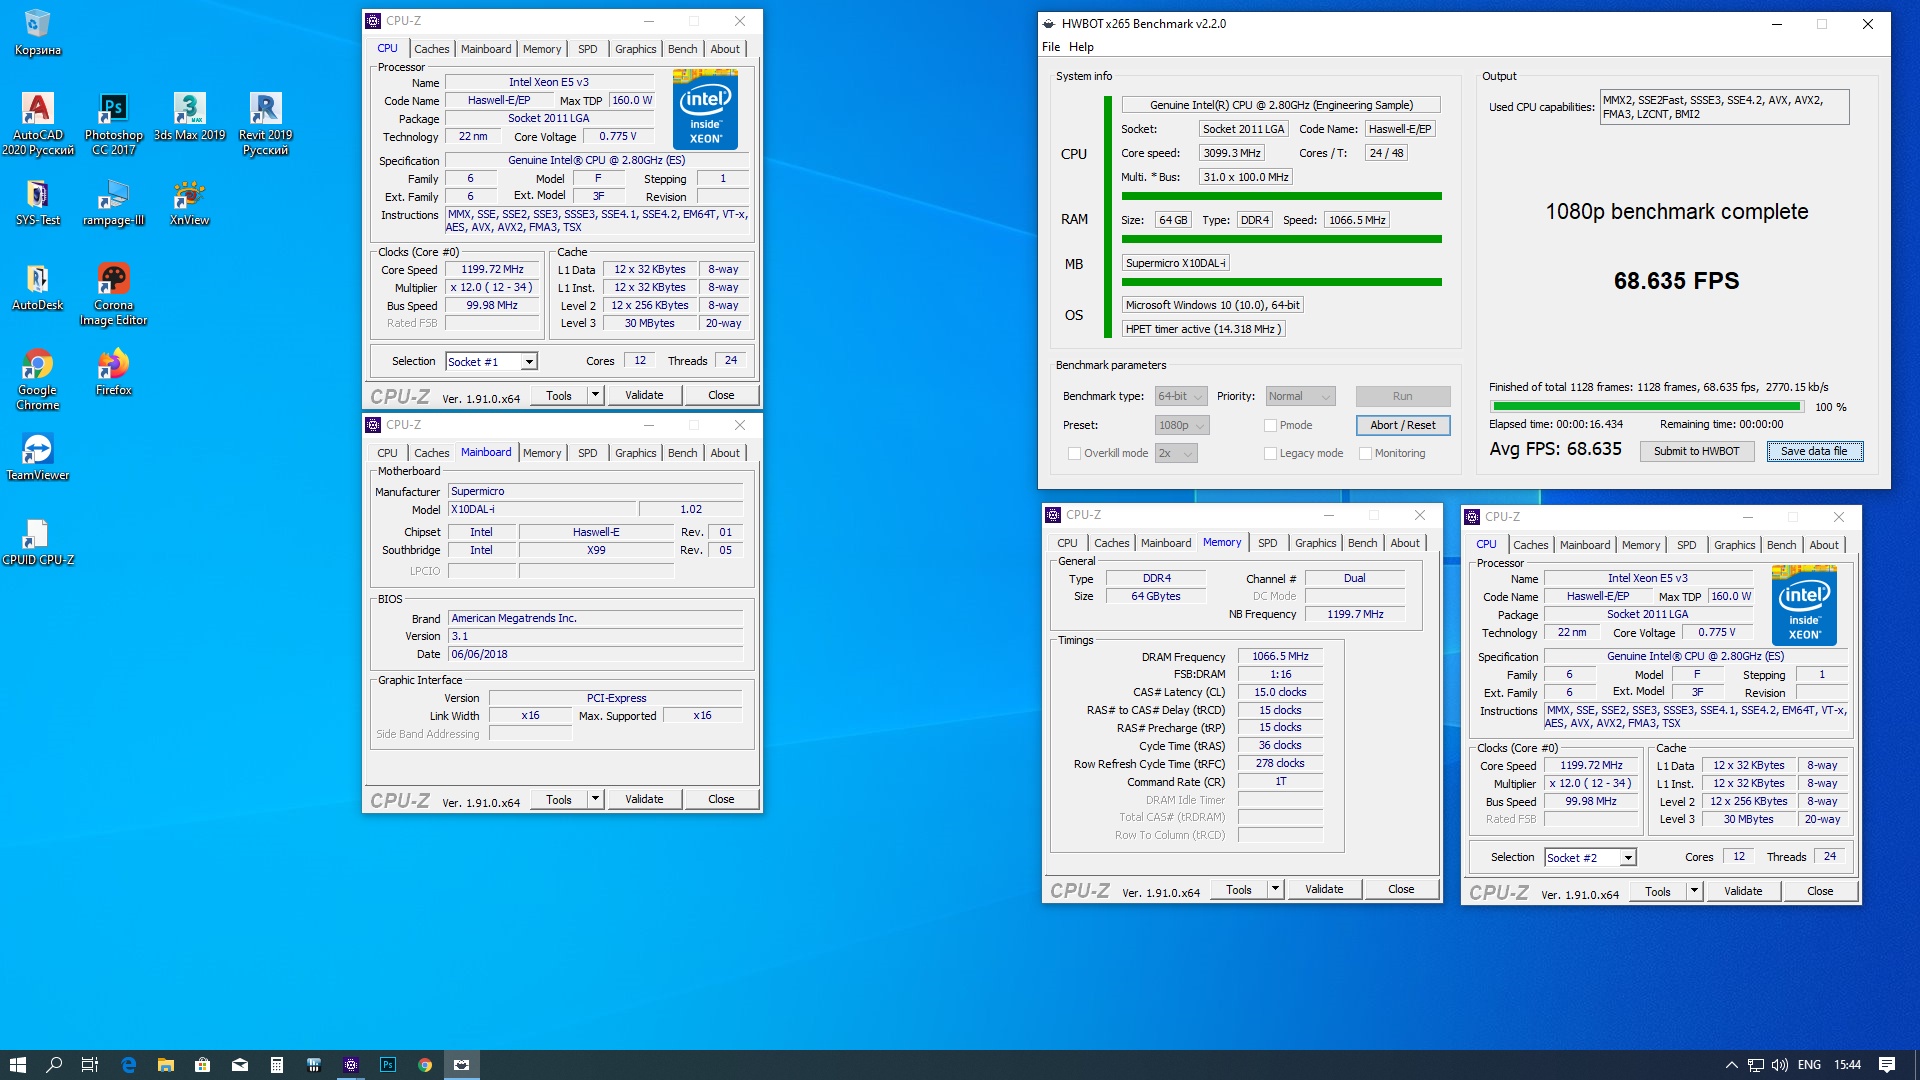
Task: Open 3ds Max 2019 desktop shortcut
Action: point(189,116)
